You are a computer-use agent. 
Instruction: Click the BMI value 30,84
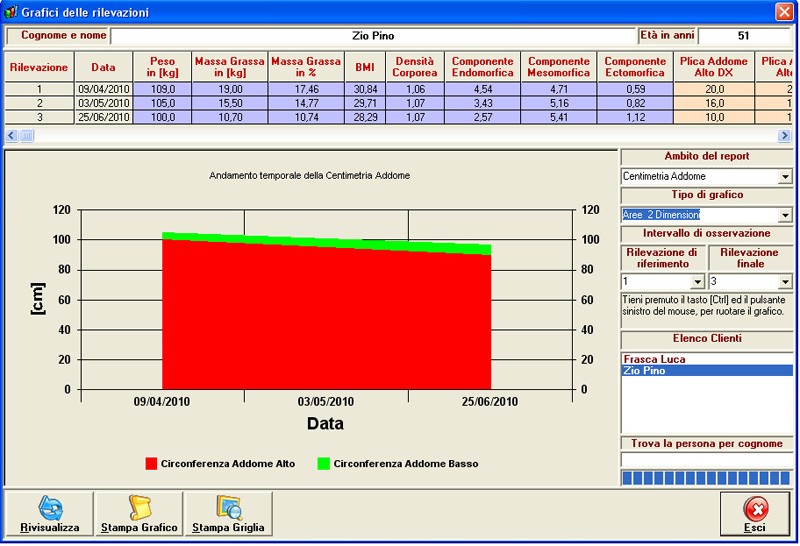click(365, 89)
